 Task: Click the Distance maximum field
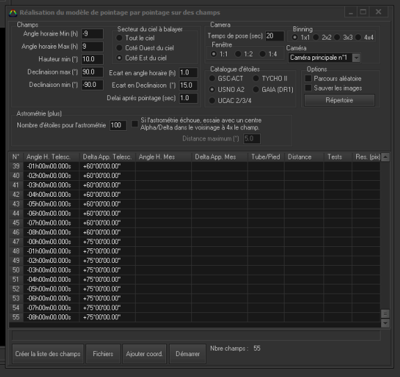[252, 139]
